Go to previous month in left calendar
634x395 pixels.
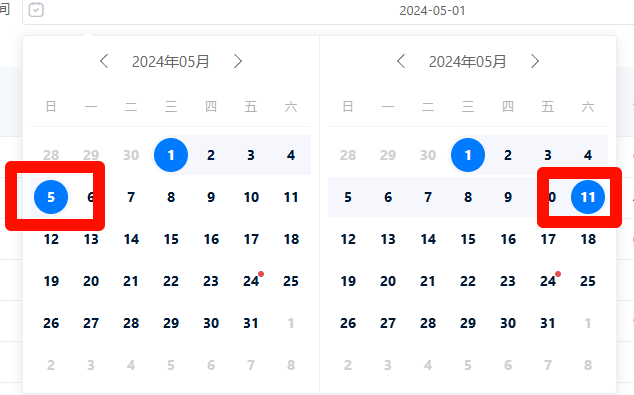[104, 61]
